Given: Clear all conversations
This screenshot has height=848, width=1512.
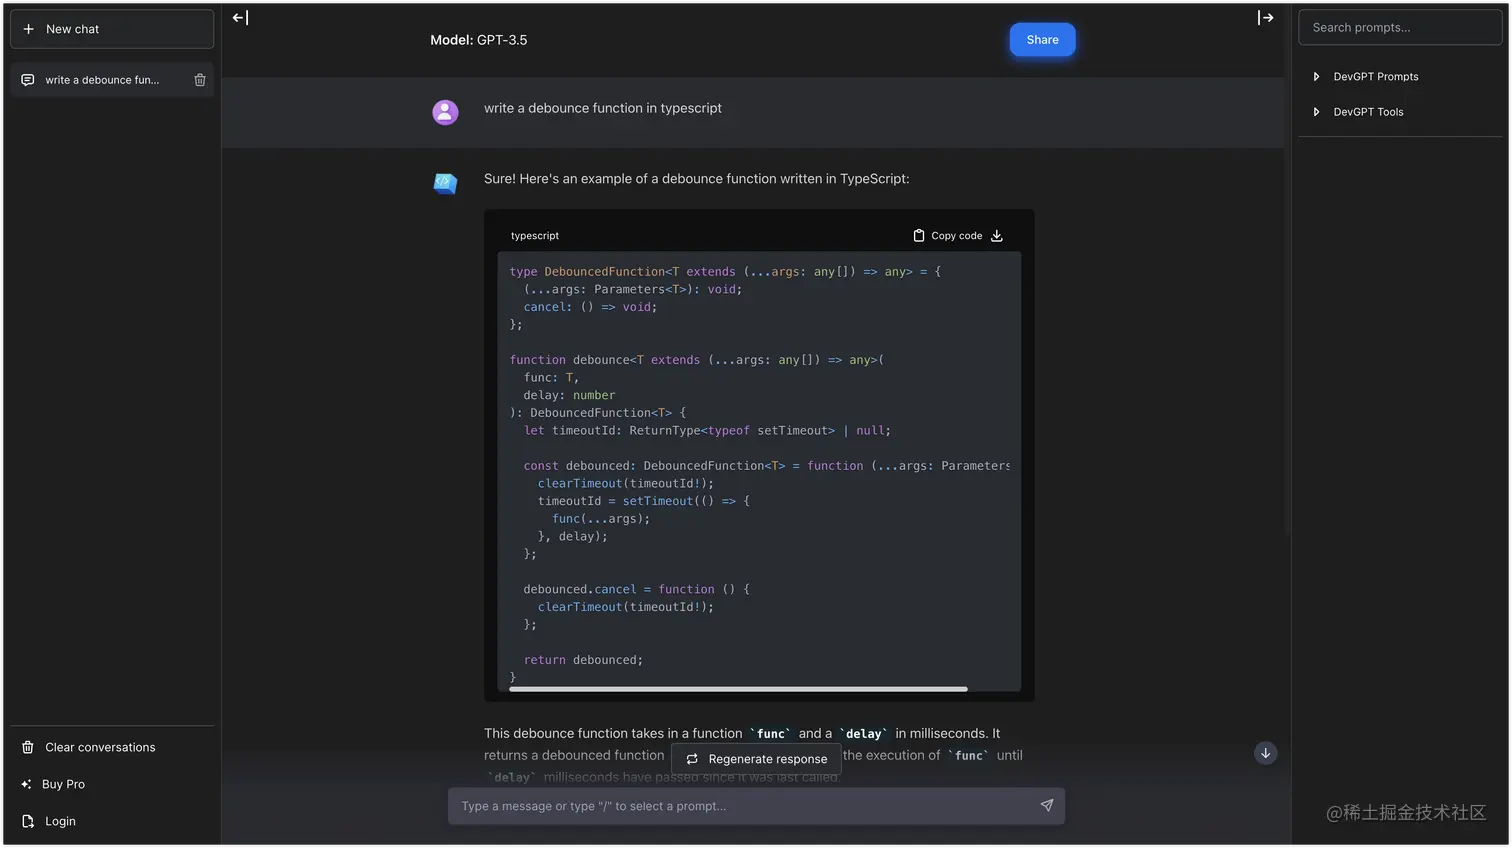Looking at the screenshot, I should click(112, 747).
